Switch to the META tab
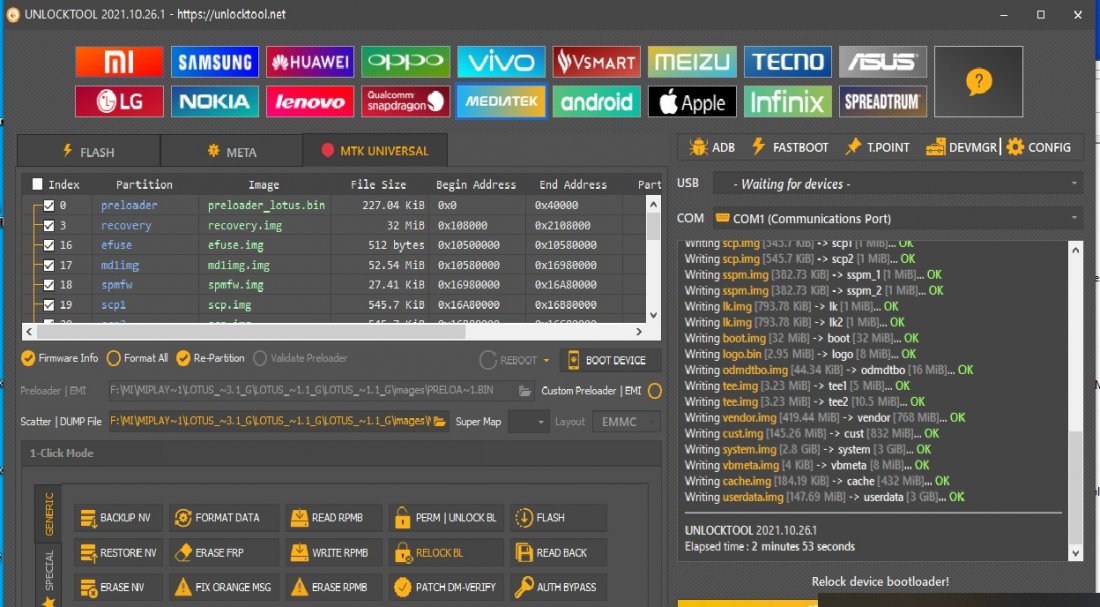 point(232,152)
